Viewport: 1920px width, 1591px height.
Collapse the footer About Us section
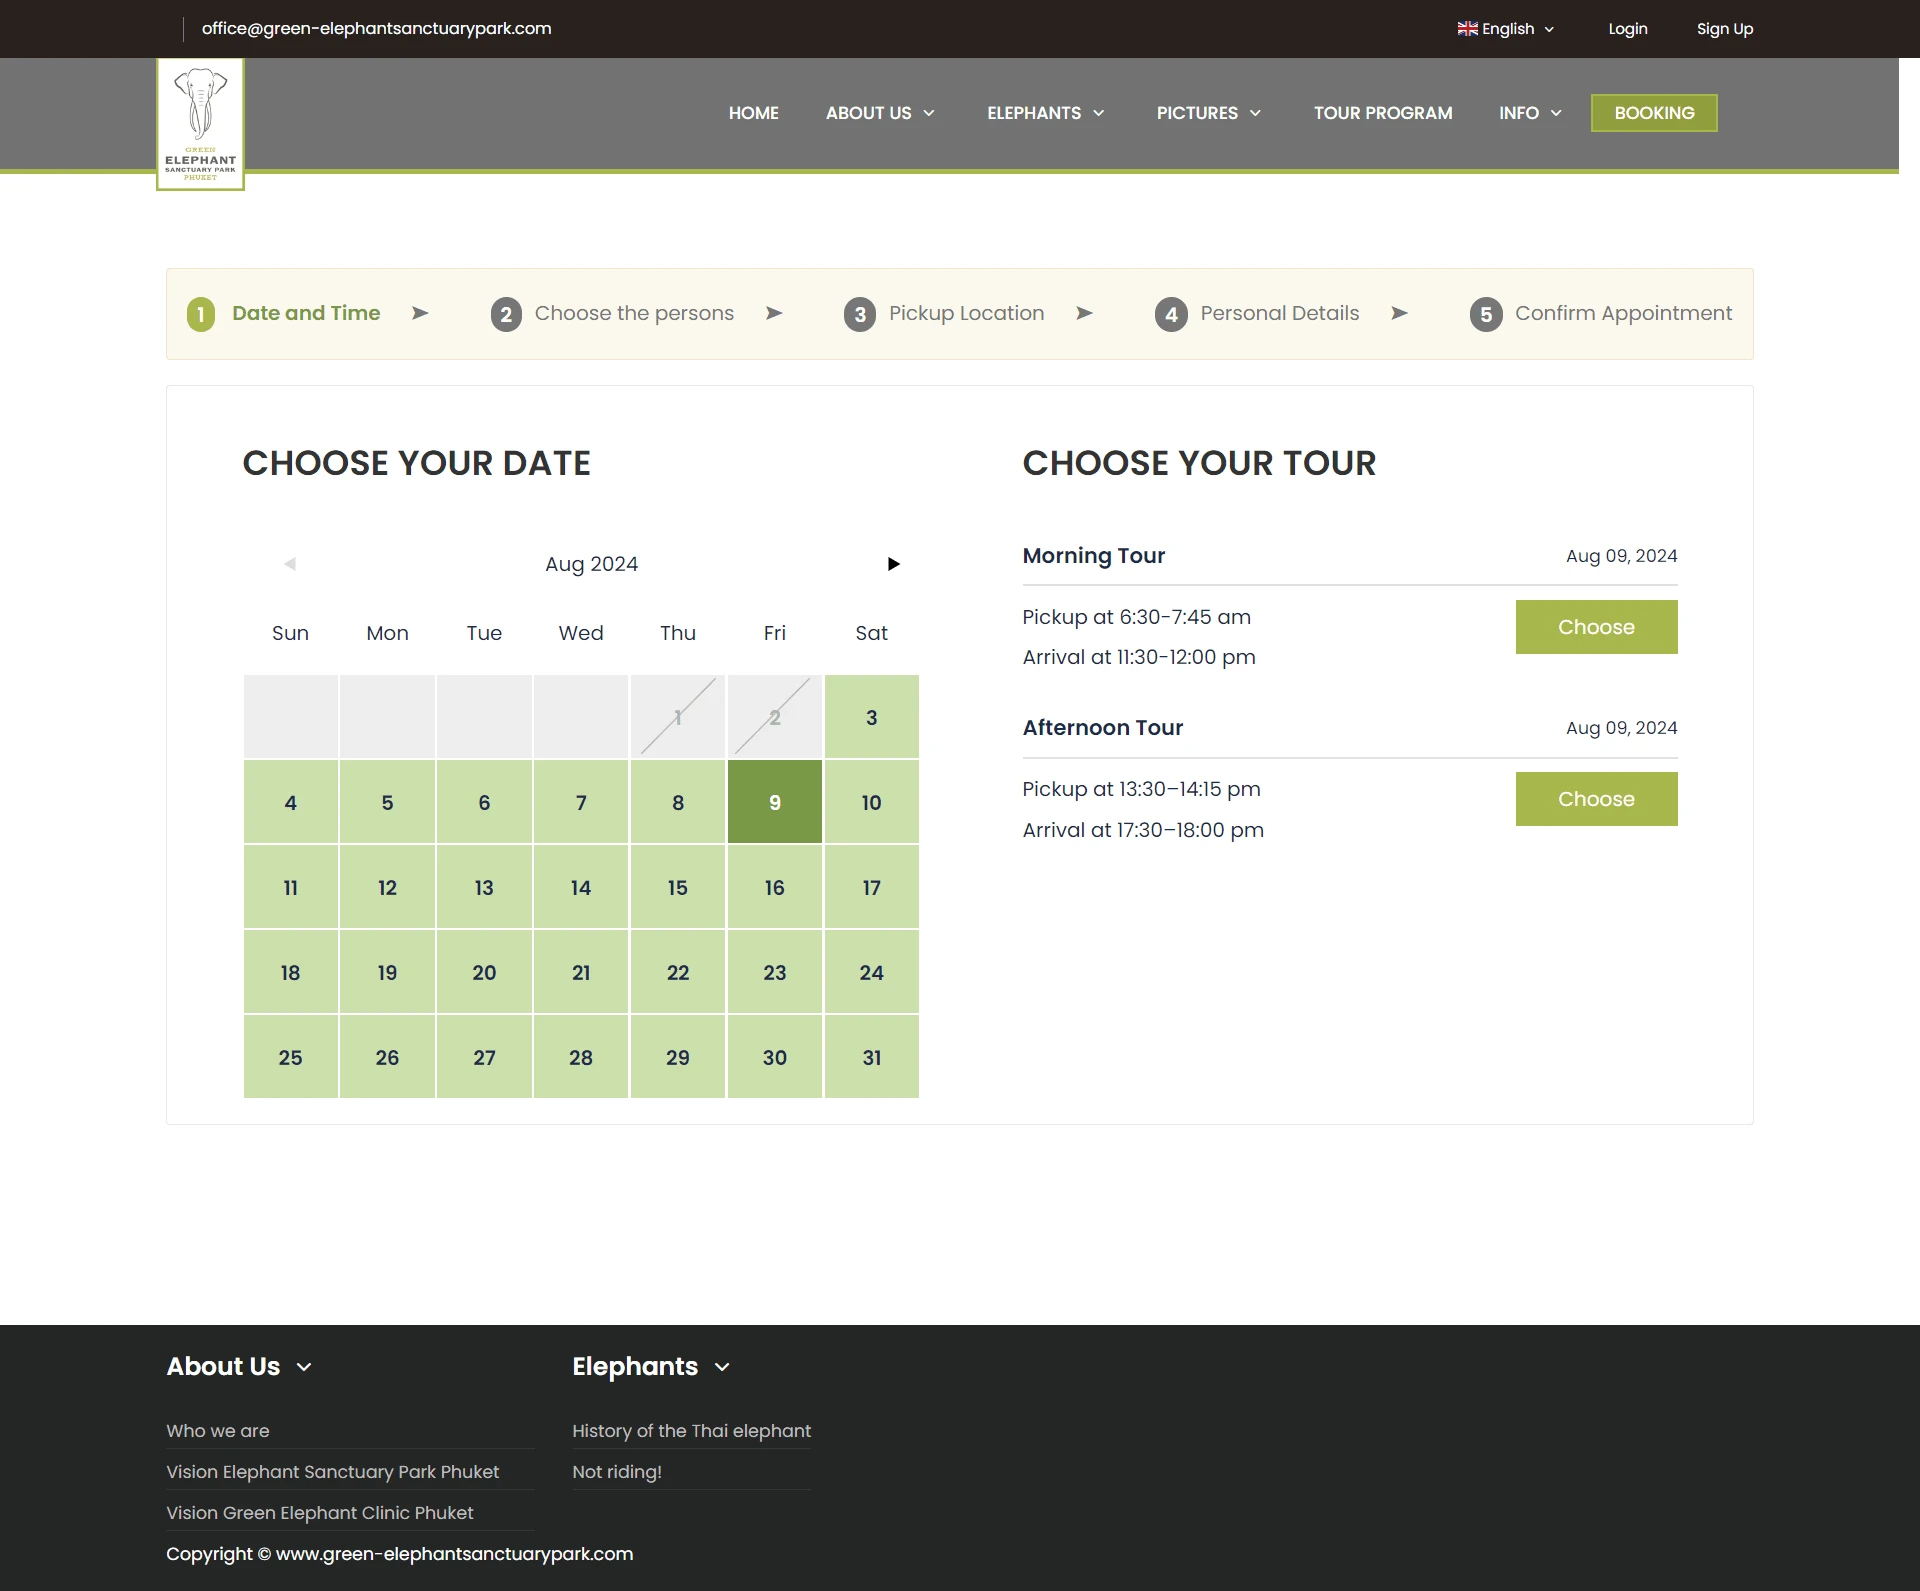tap(304, 1367)
